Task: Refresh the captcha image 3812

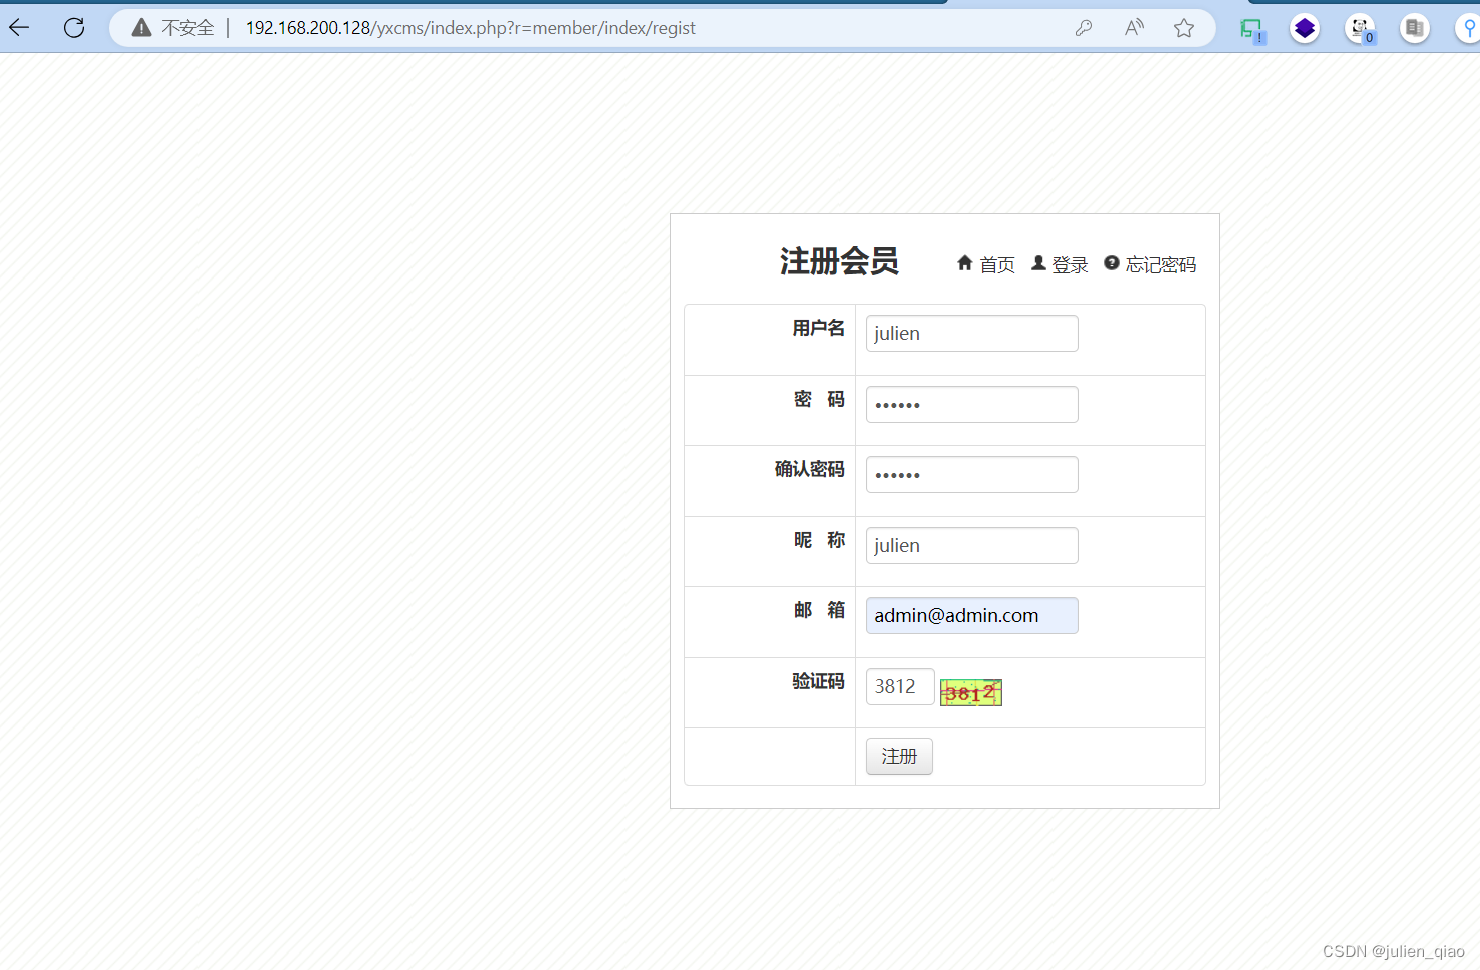Action: click(971, 692)
